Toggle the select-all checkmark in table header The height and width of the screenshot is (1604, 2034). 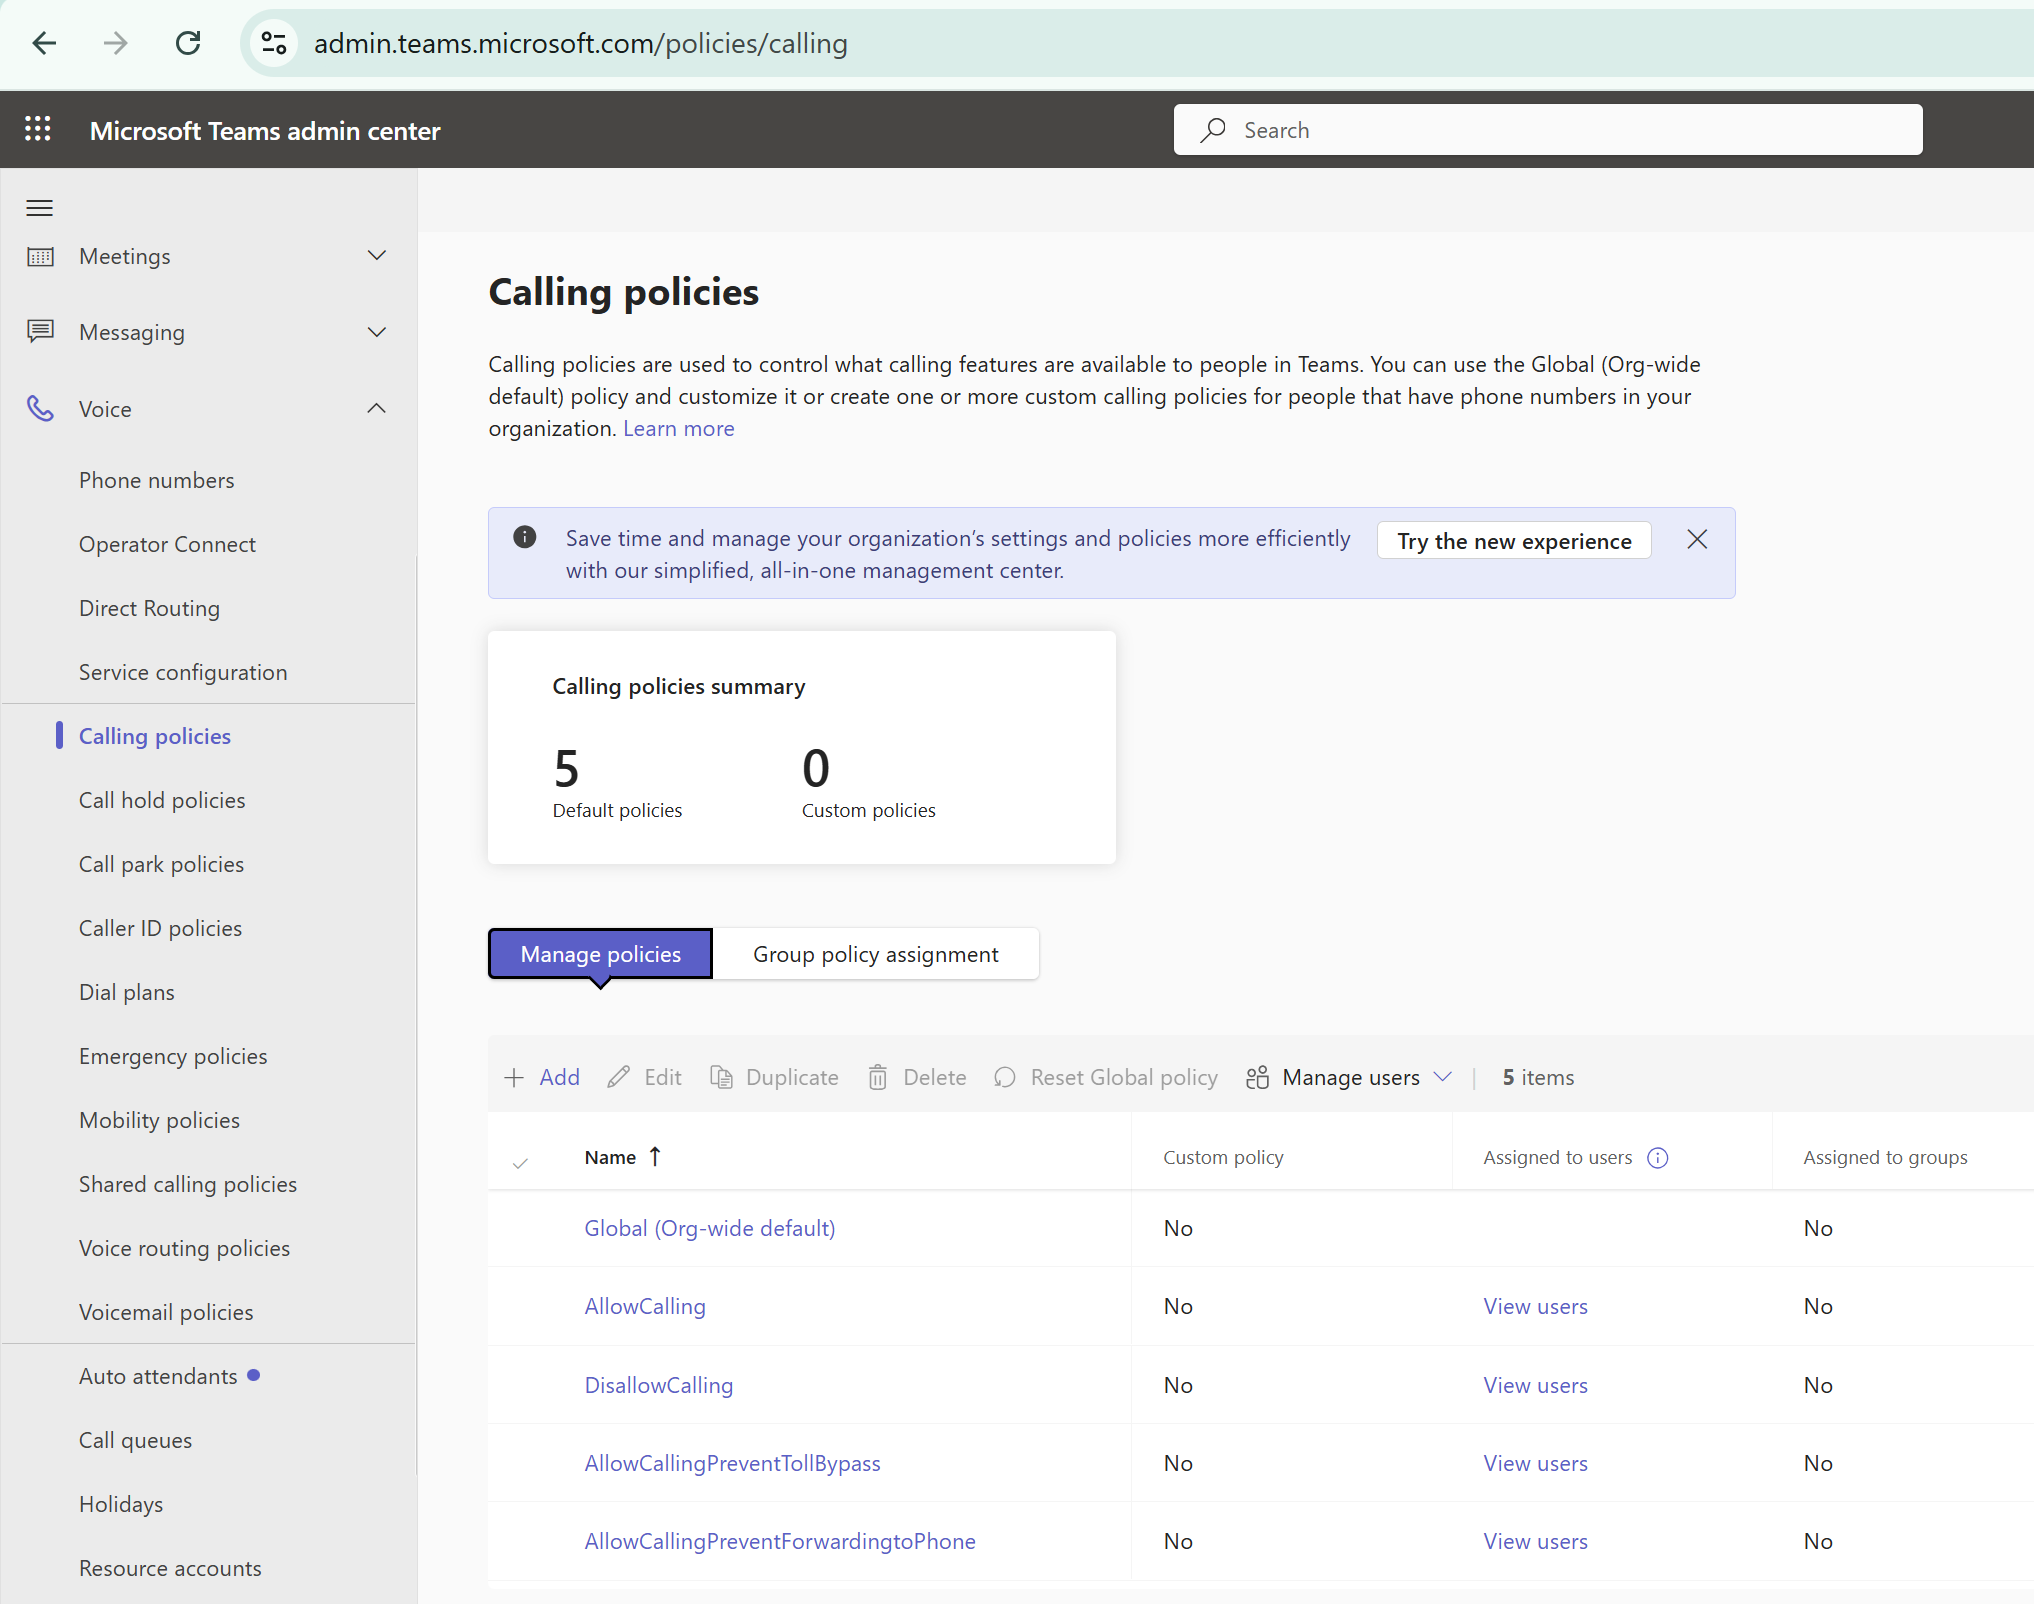pos(520,1163)
